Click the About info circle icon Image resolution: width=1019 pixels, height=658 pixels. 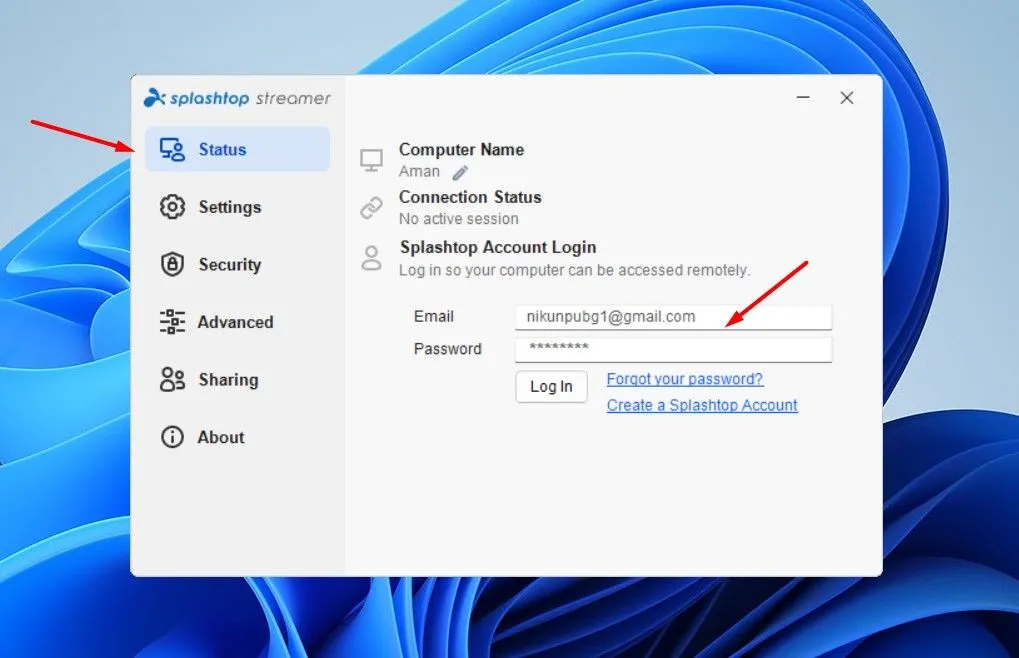(172, 437)
